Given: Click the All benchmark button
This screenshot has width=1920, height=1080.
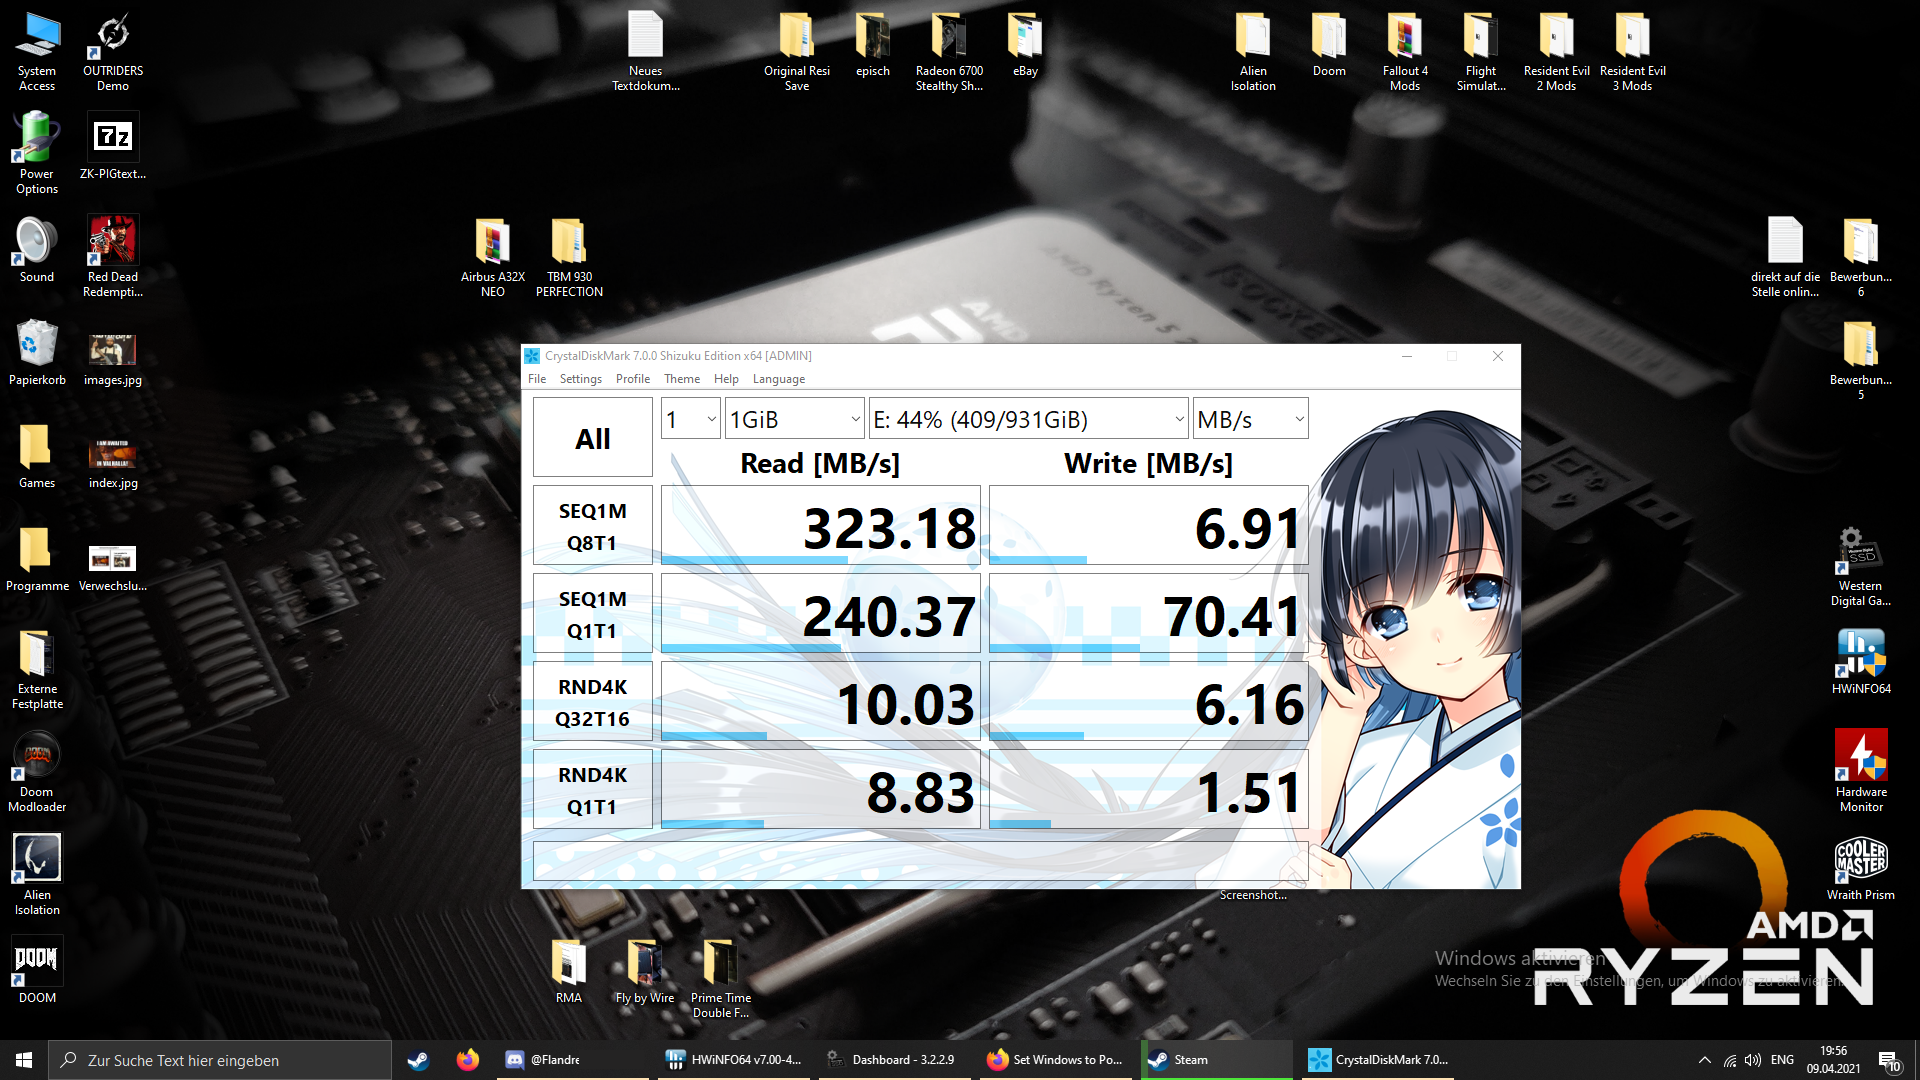Looking at the screenshot, I should [x=592, y=438].
